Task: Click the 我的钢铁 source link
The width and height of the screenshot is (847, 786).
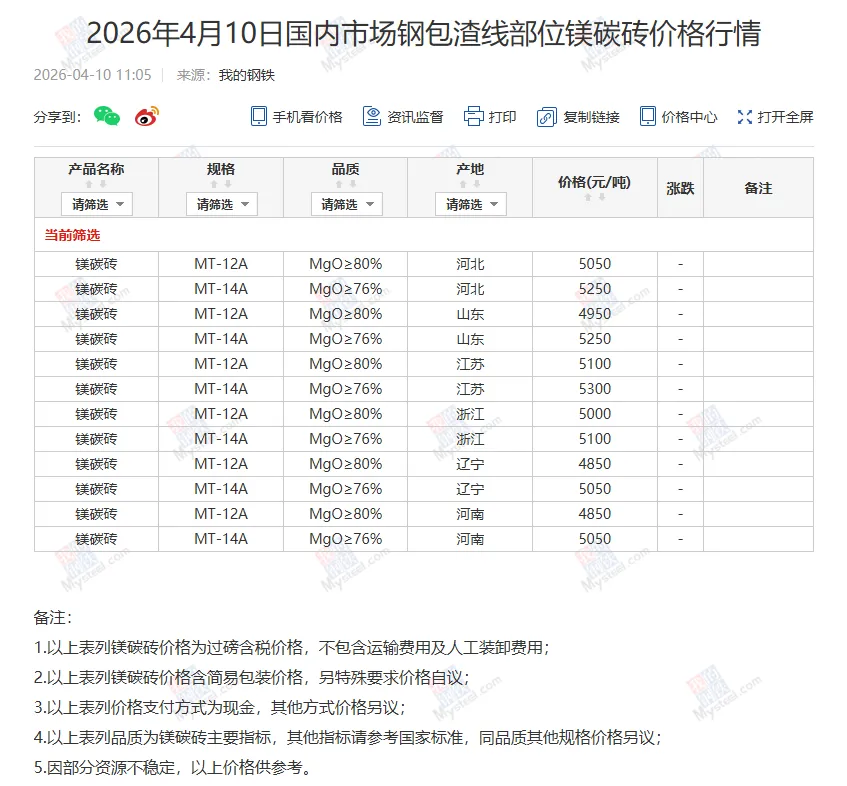Action: click(x=245, y=74)
